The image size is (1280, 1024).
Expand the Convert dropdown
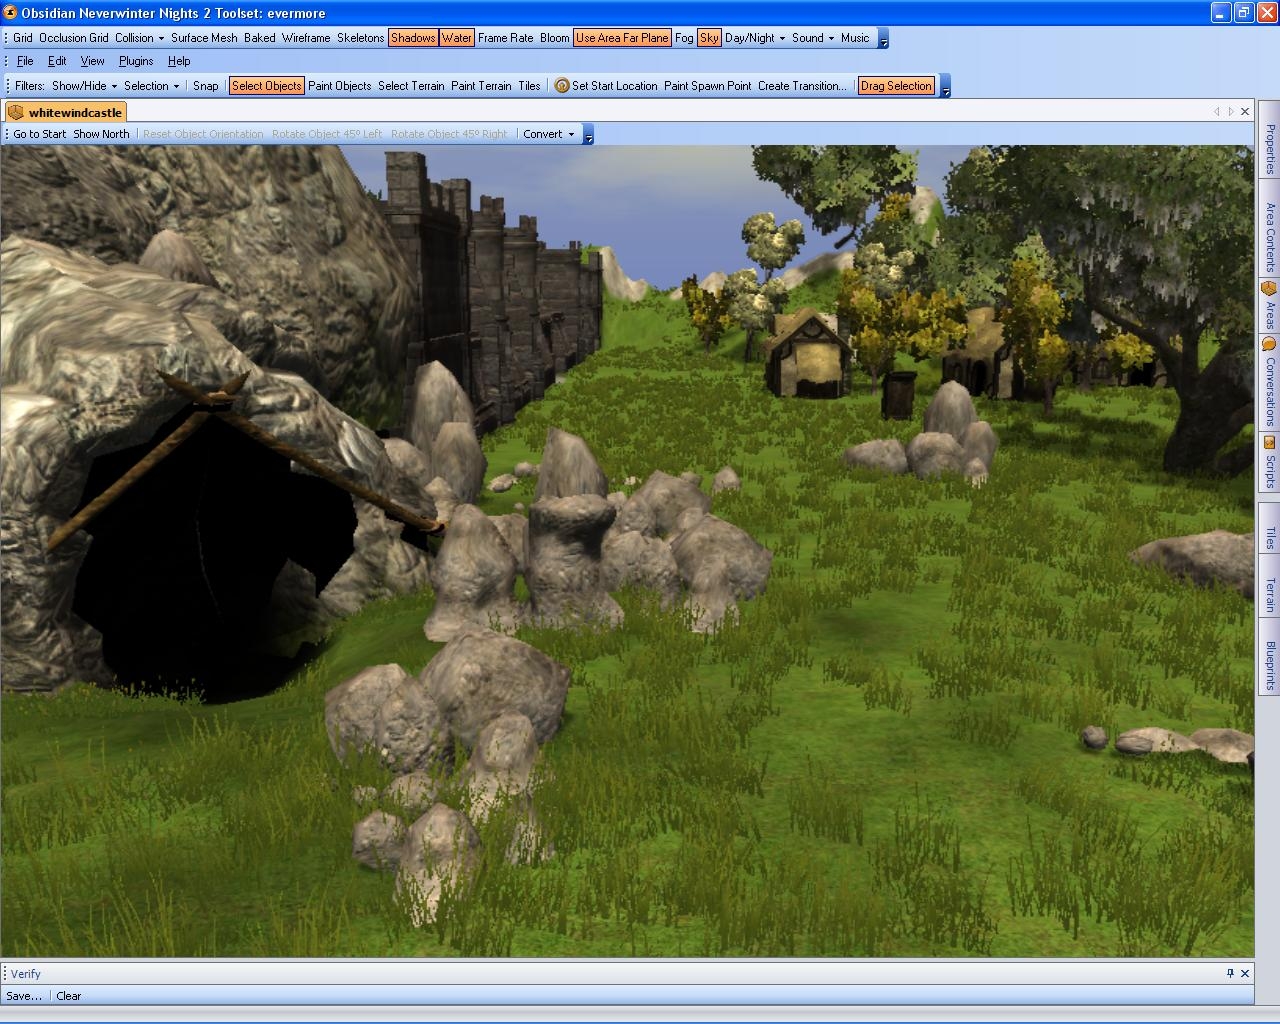tap(549, 134)
